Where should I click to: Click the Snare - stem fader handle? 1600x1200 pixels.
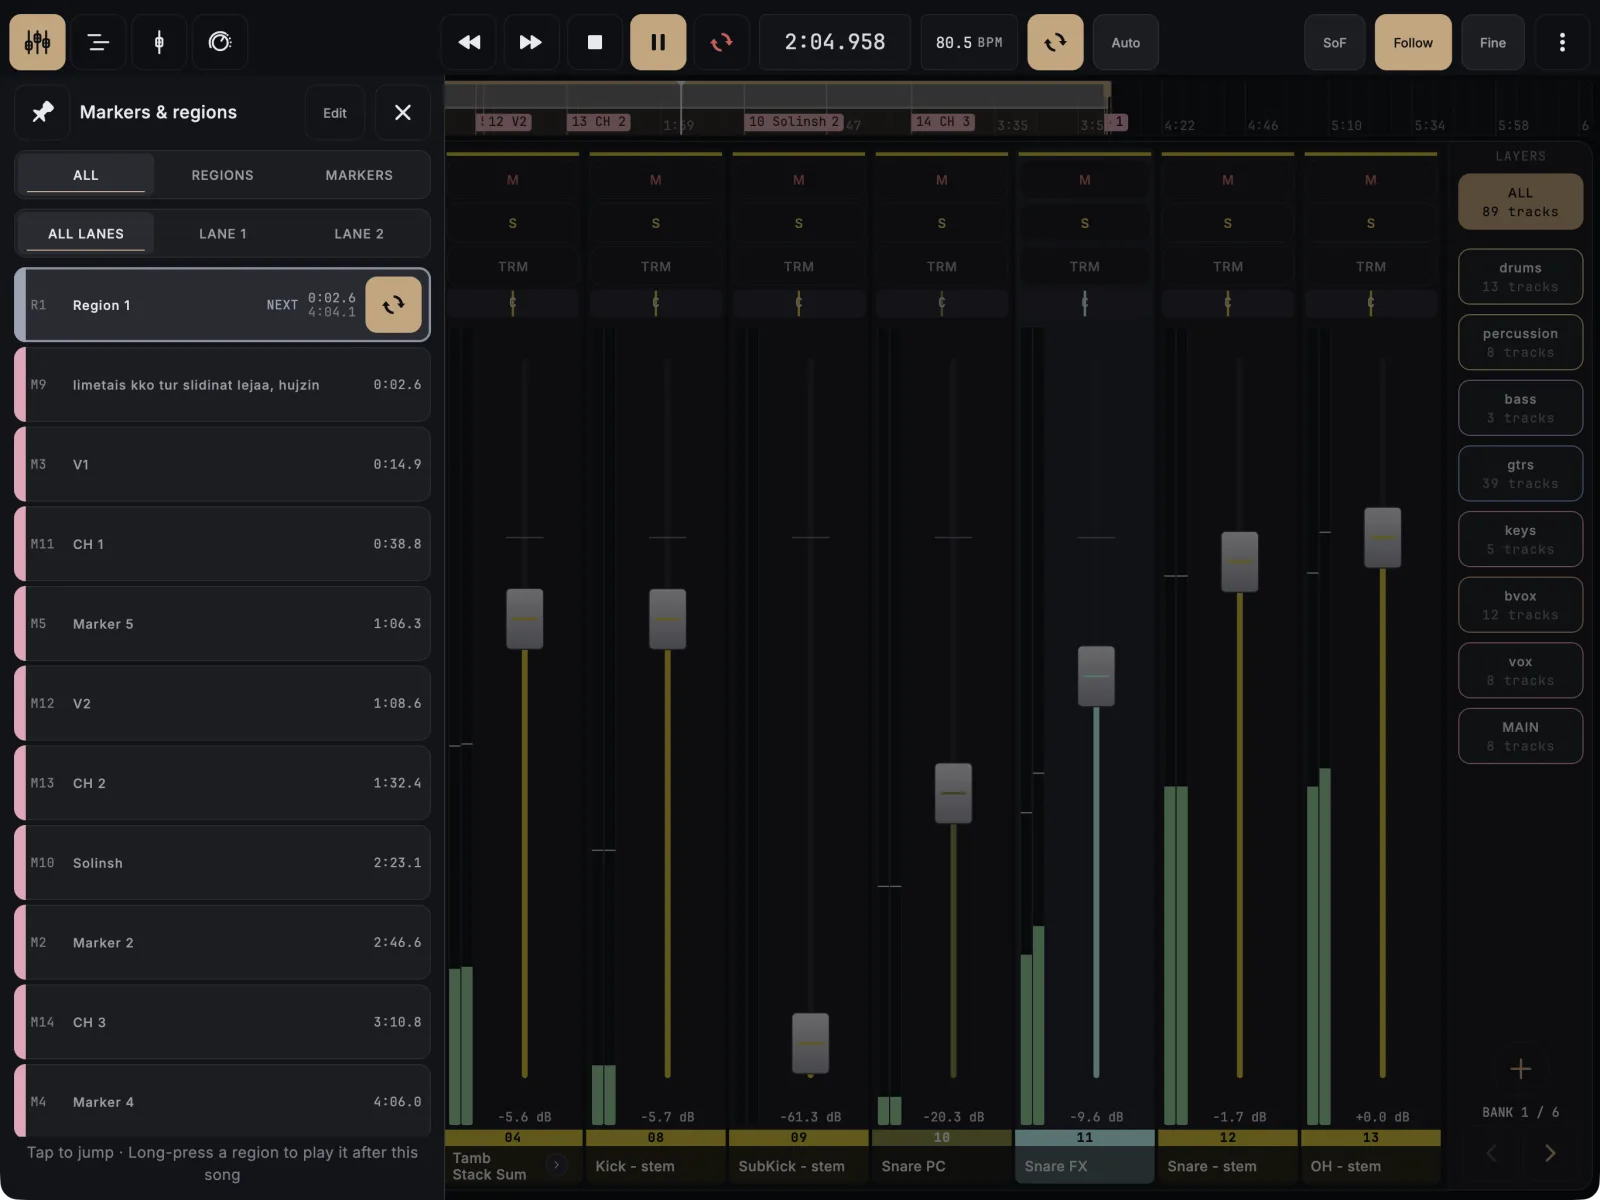click(1240, 562)
